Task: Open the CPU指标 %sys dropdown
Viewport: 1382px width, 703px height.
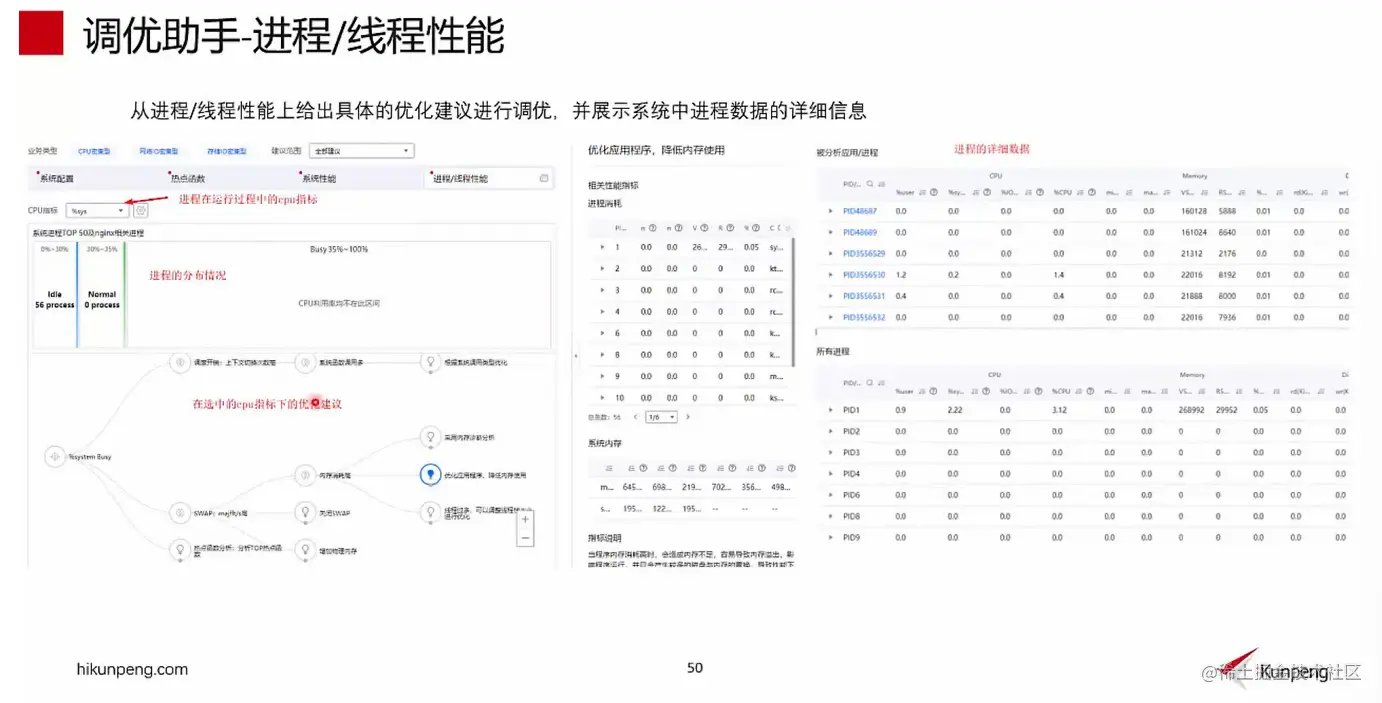Action: click(x=97, y=211)
